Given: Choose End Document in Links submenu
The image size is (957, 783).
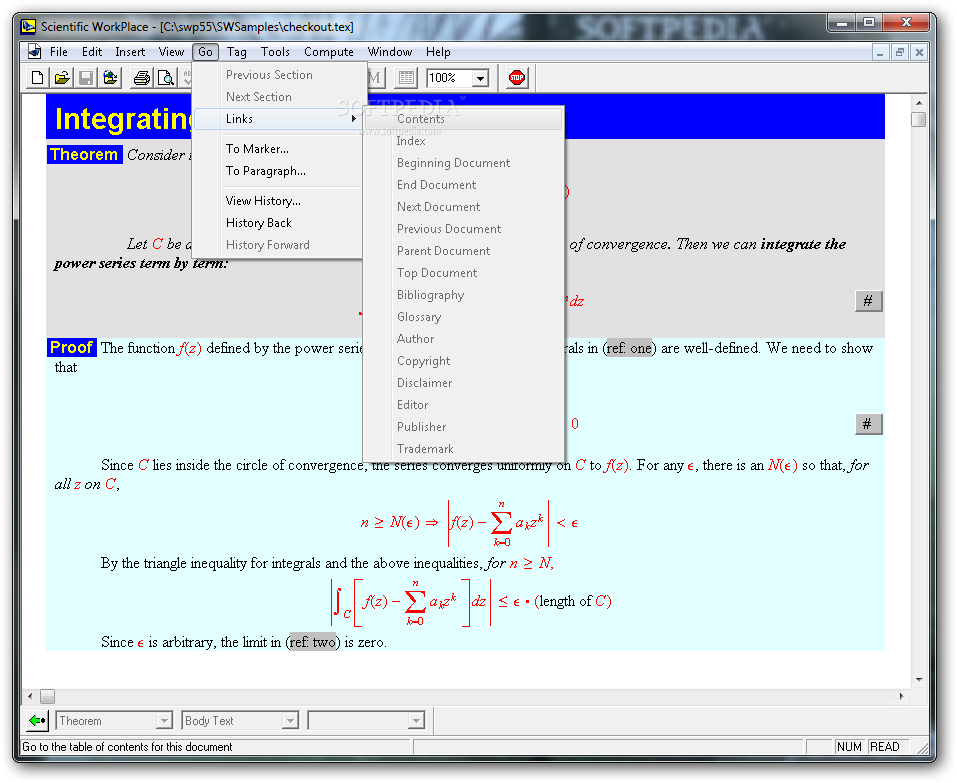Looking at the screenshot, I should (x=463, y=184).
